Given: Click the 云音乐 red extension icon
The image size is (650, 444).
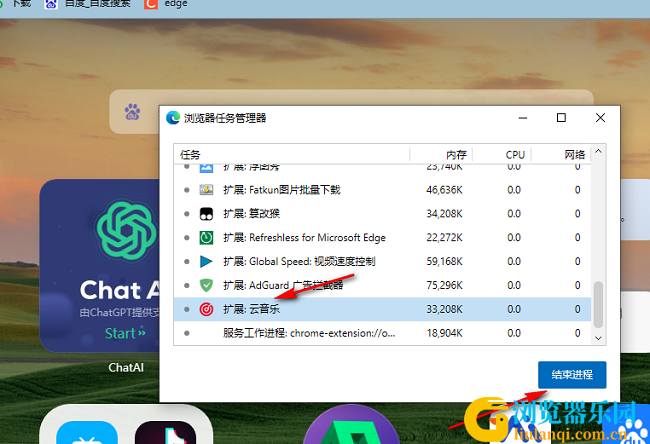Looking at the screenshot, I should coord(206,309).
